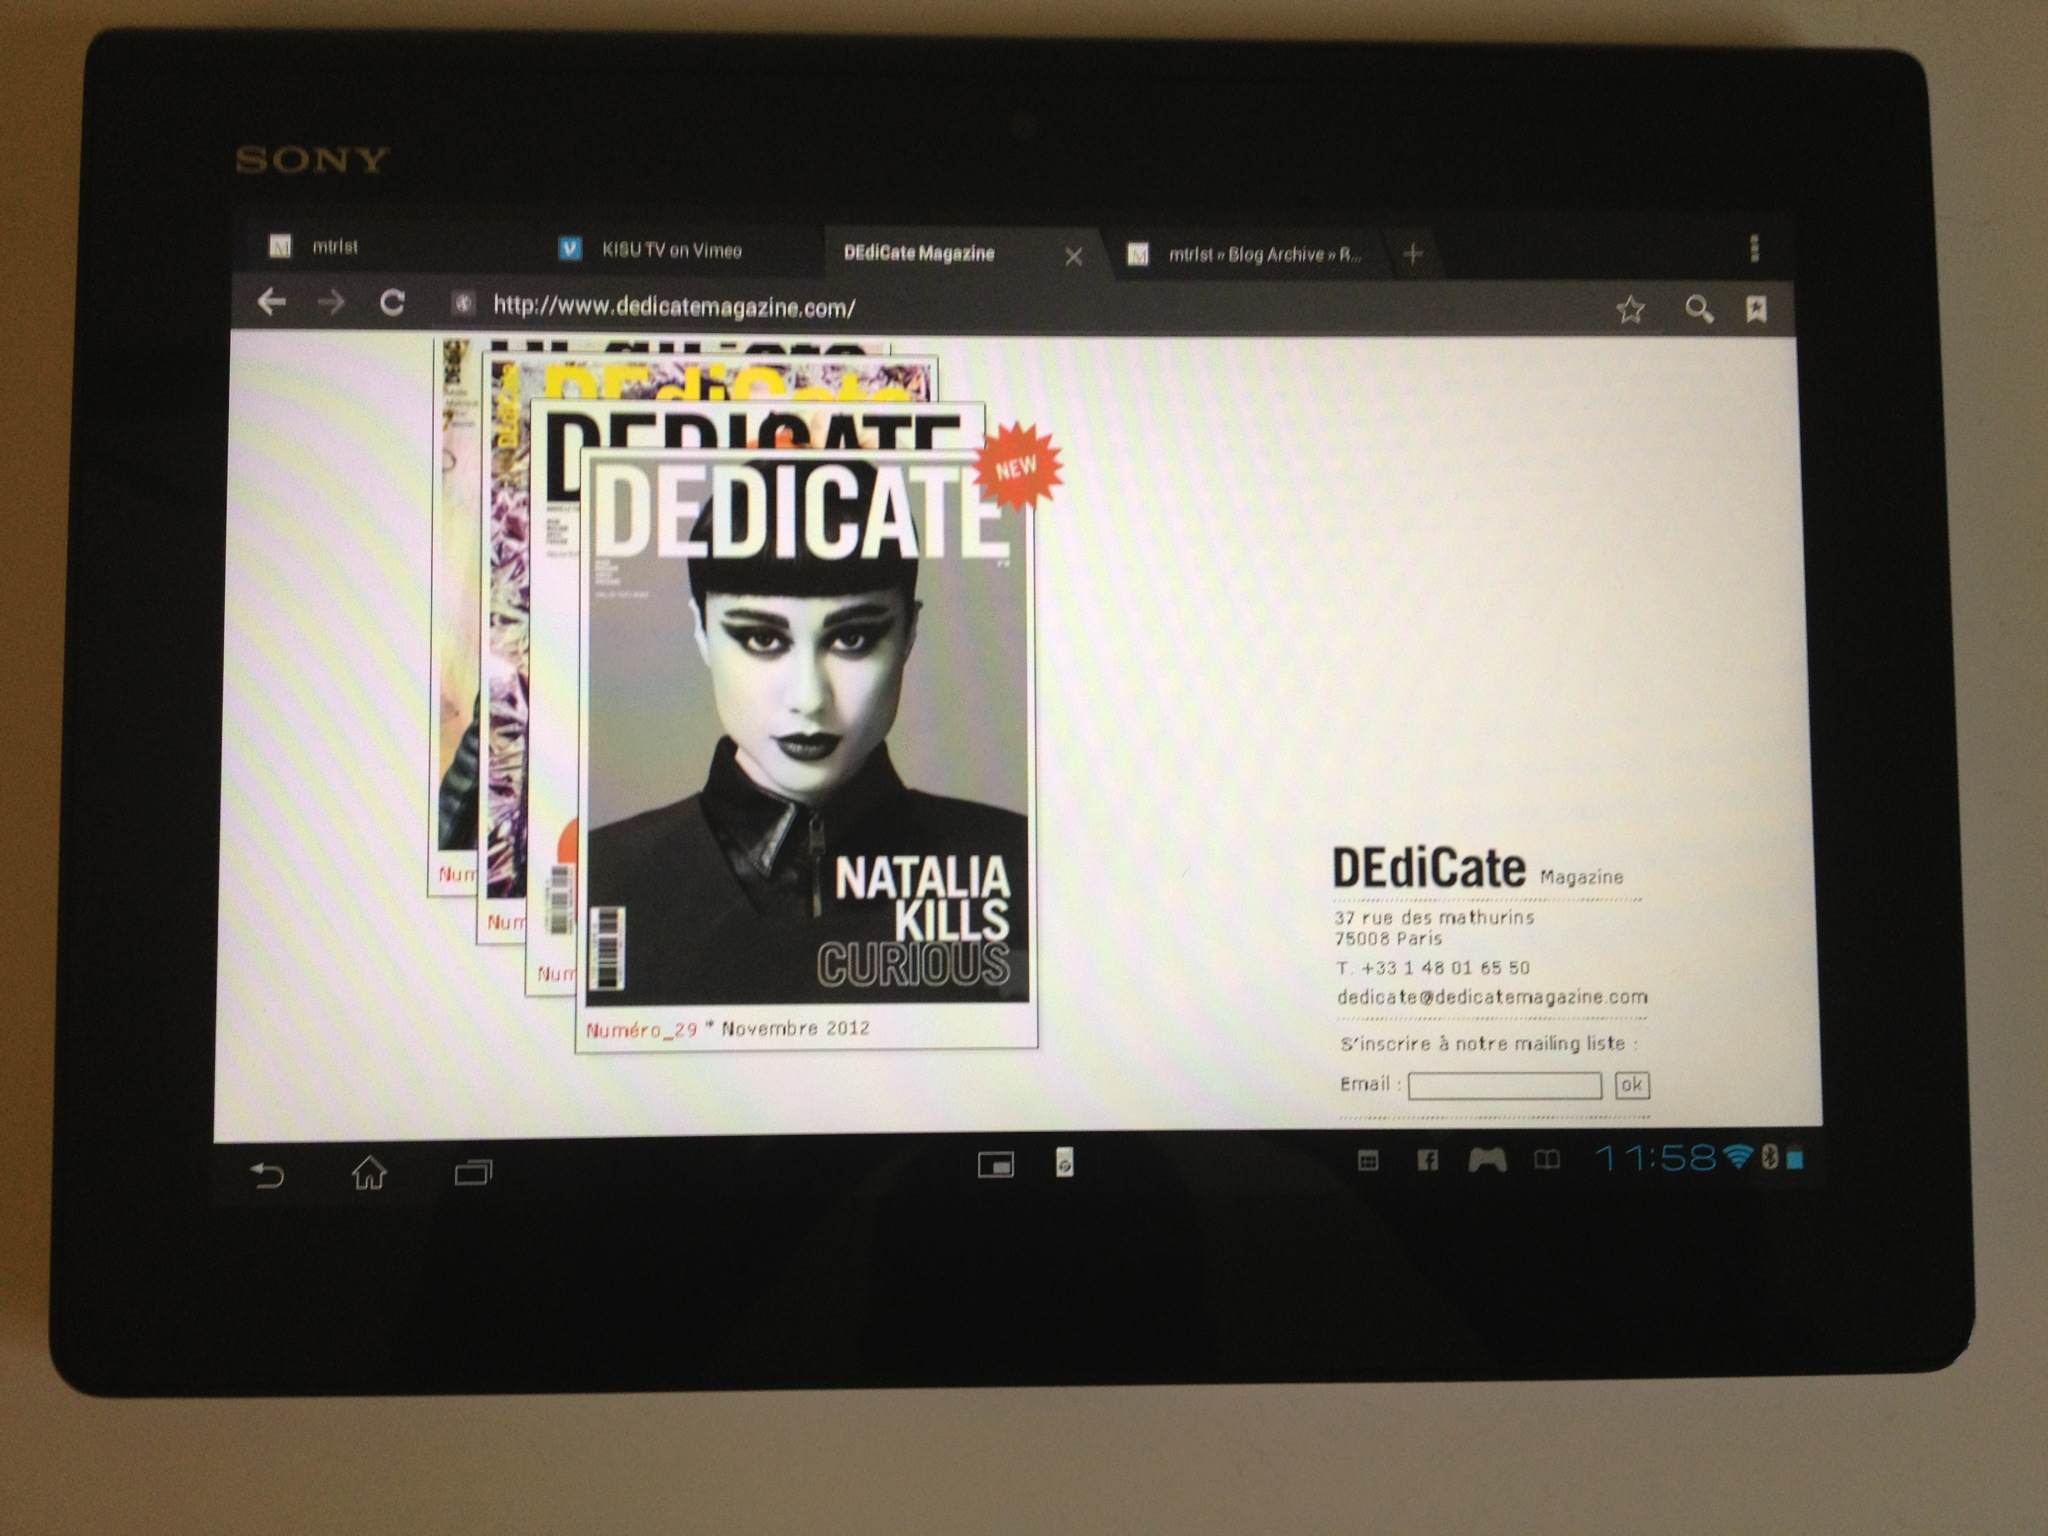Close the DEdiCate Magazine tab
The width and height of the screenshot is (2048, 1536).
tap(1074, 257)
